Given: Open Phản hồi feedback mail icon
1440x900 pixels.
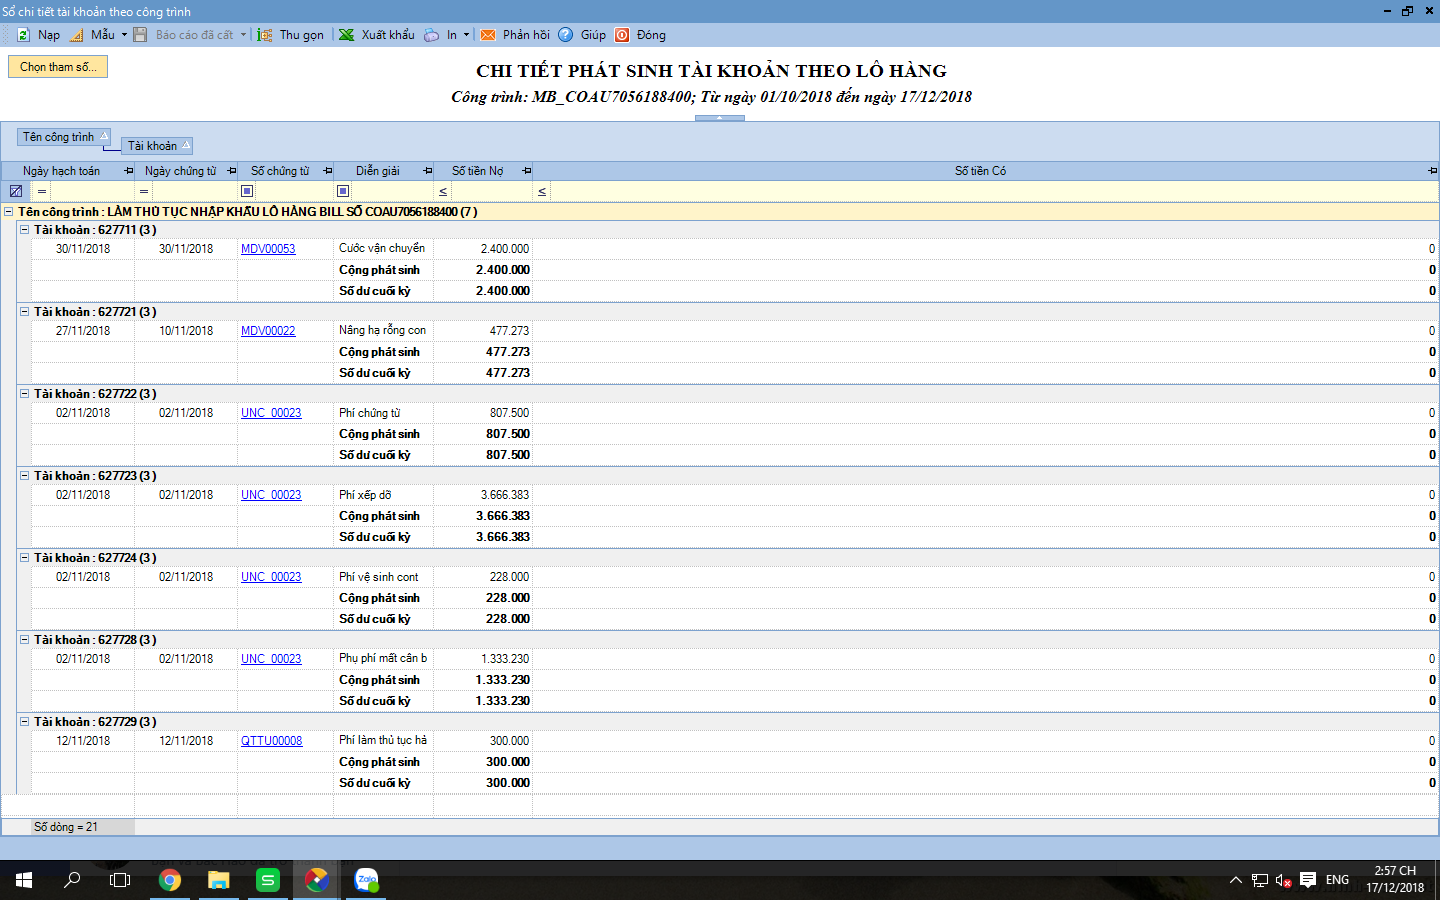Looking at the screenshot, I should (x=488, y=35).
